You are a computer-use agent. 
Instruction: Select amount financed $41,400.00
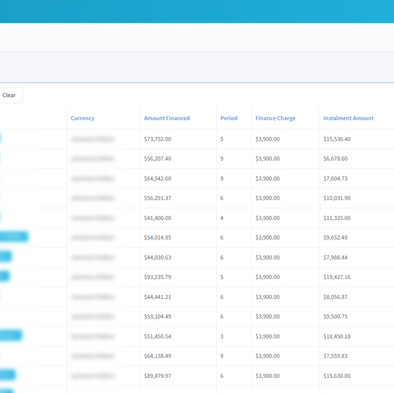pos(157,218)
